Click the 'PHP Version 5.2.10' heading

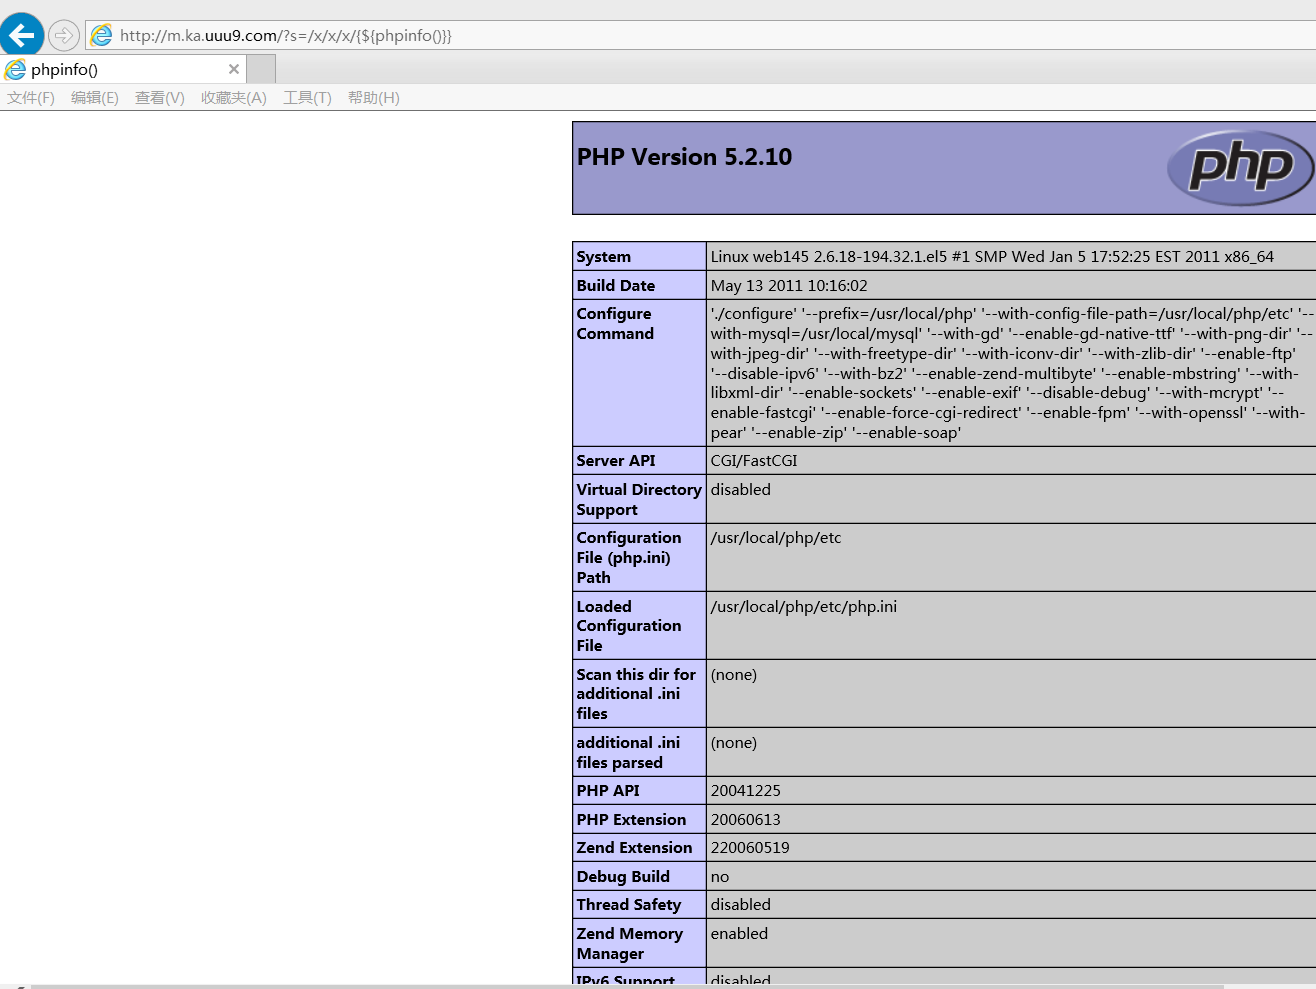coord(684,157)
